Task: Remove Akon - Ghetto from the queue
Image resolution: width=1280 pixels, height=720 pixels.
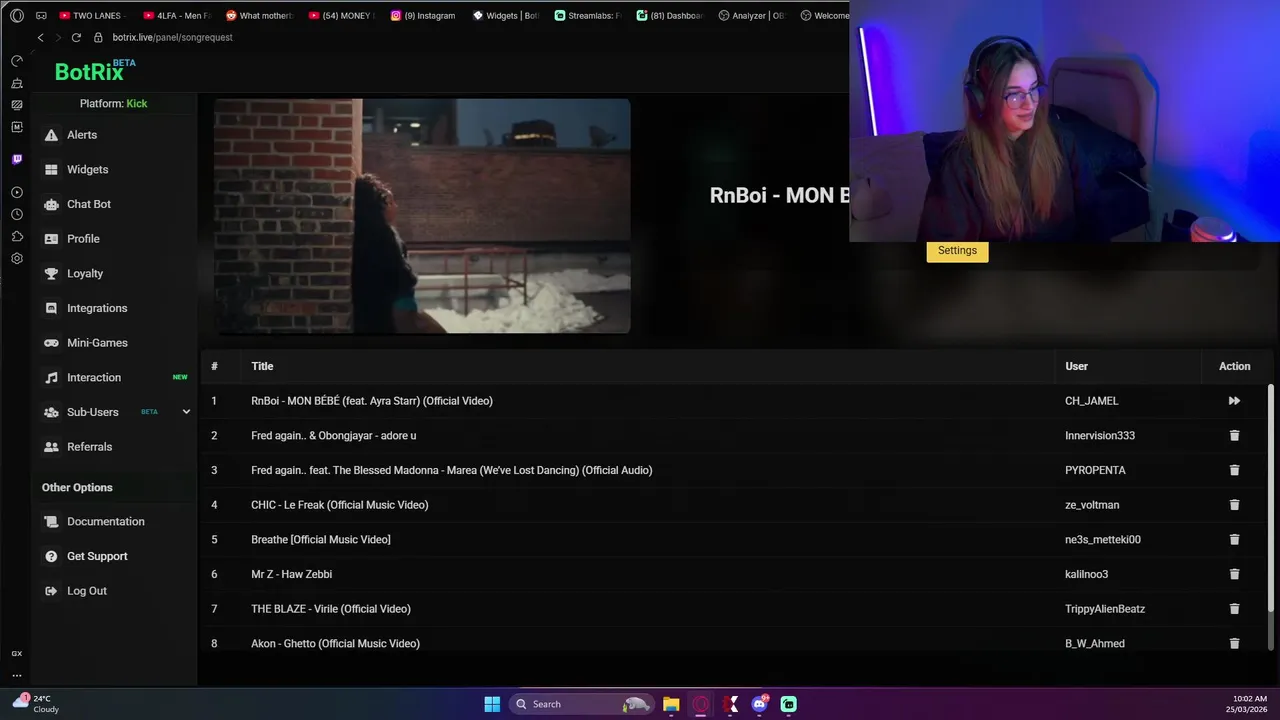Action: click(x=1234, y=644)
